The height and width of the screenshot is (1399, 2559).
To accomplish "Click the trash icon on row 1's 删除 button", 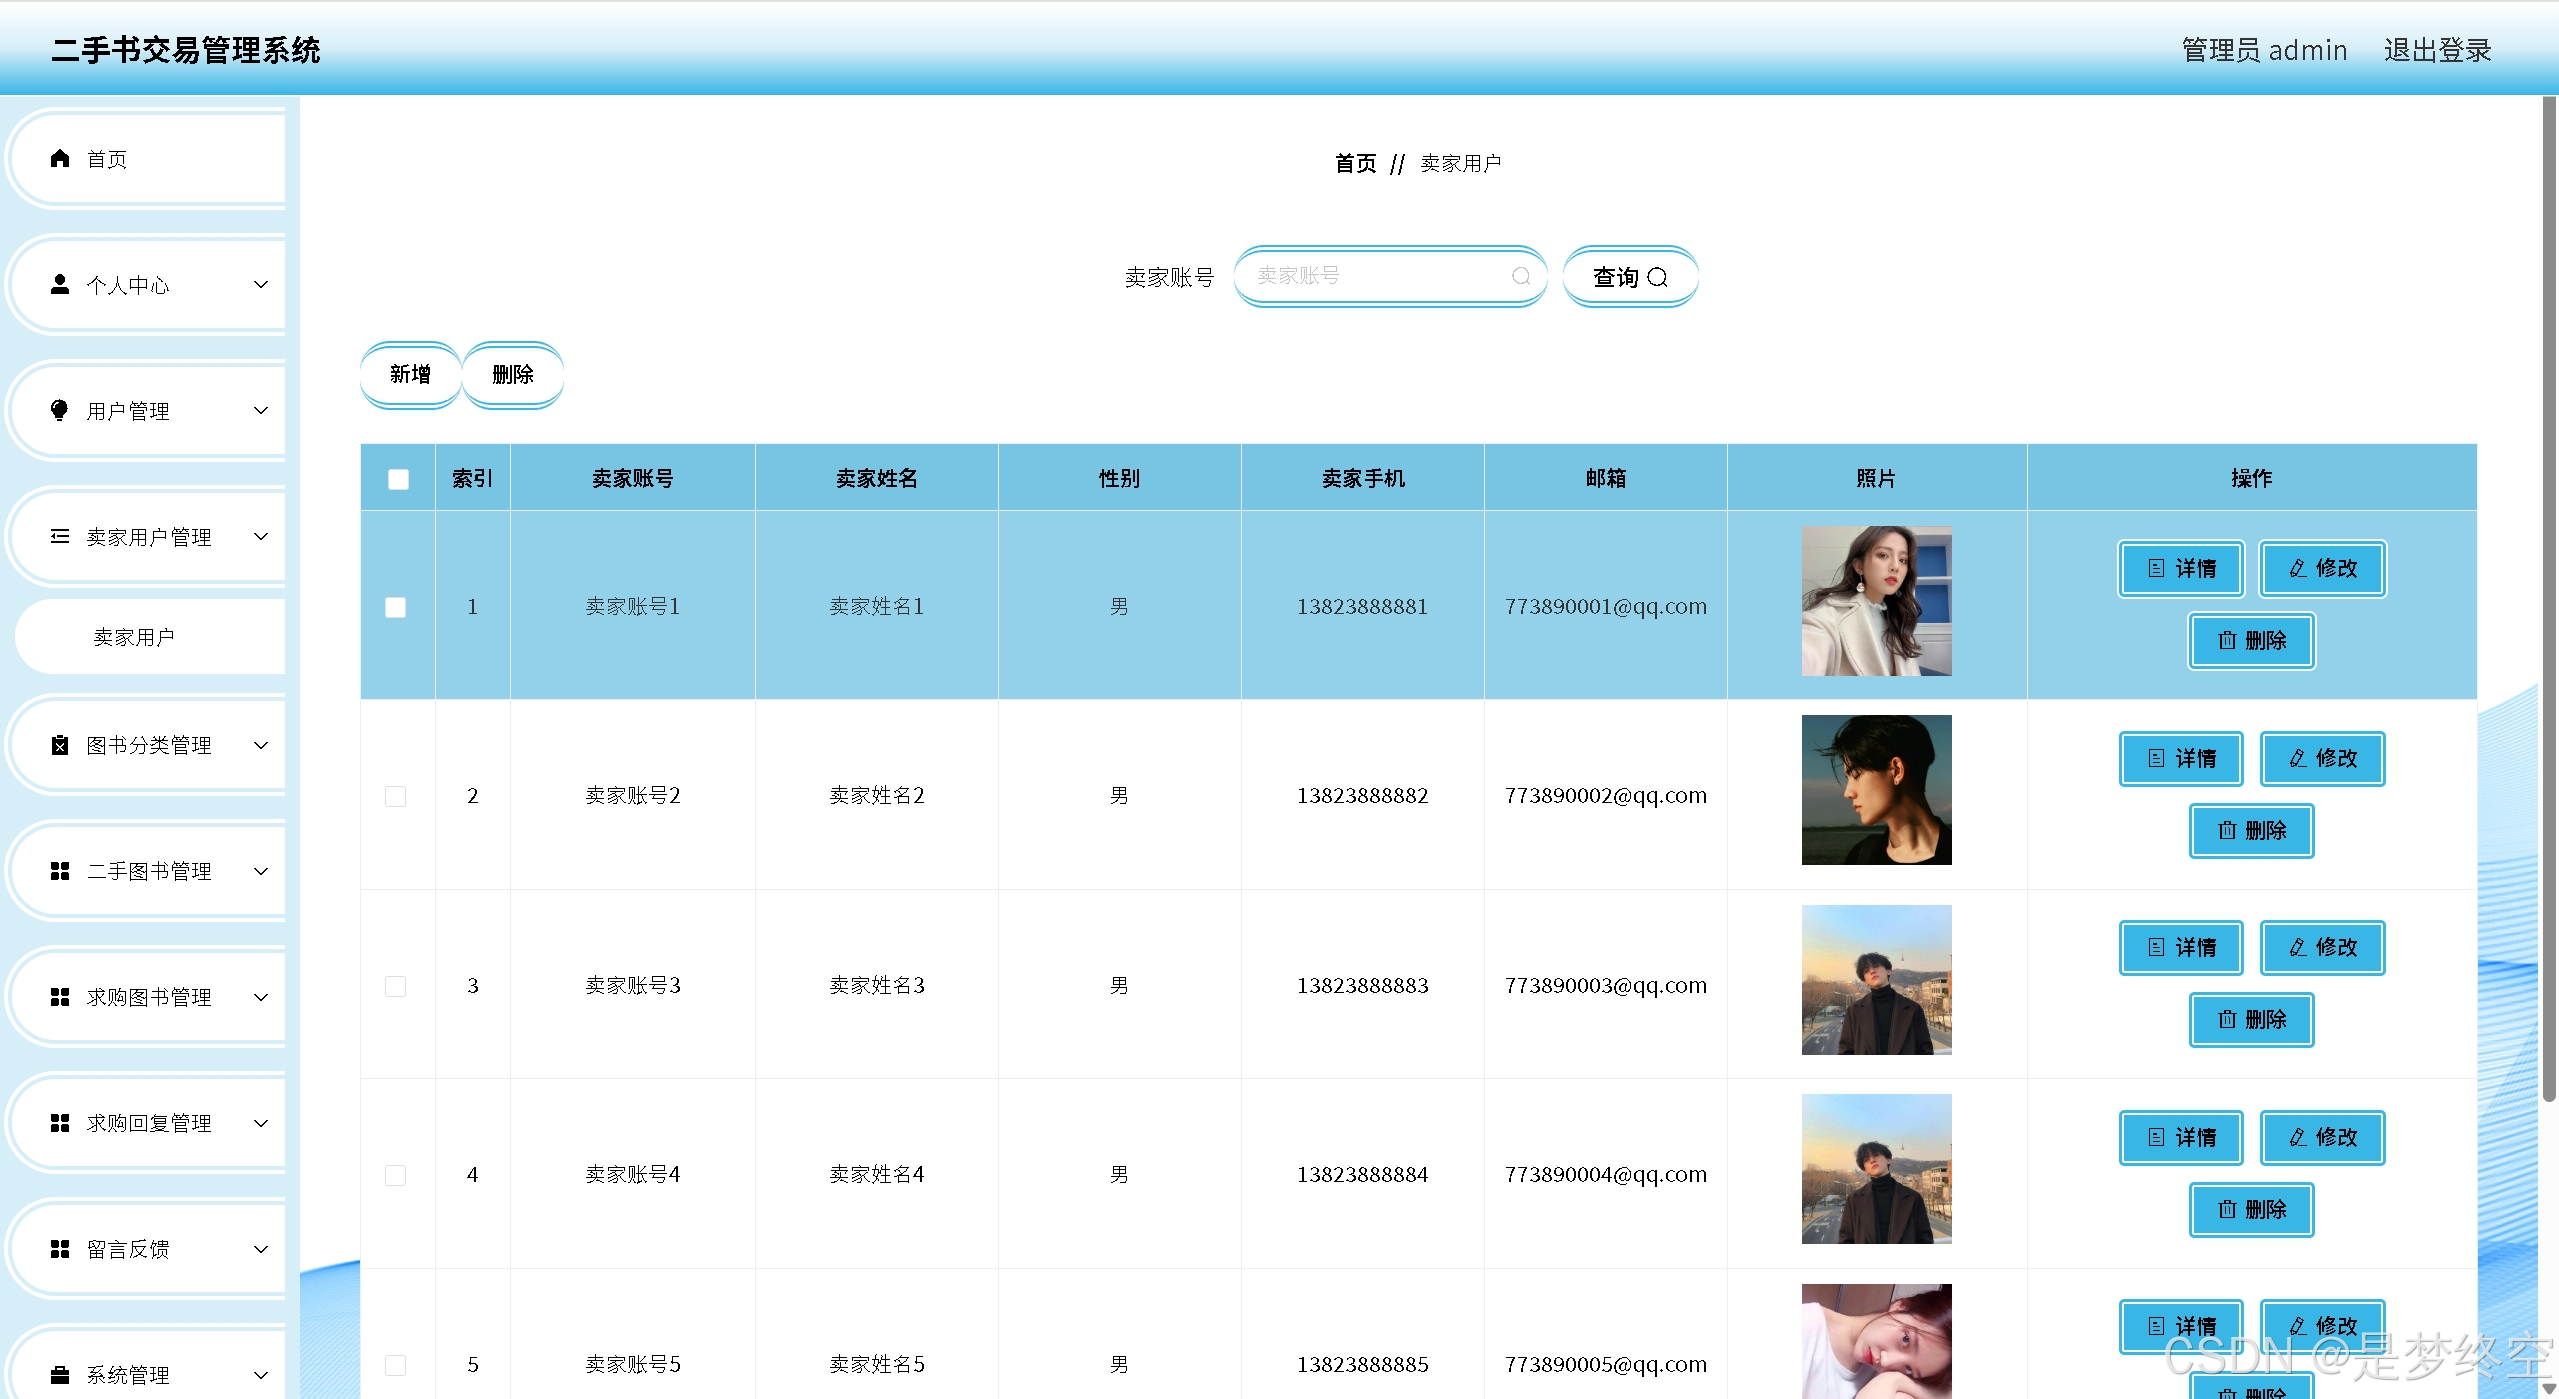I will 2227,640.
